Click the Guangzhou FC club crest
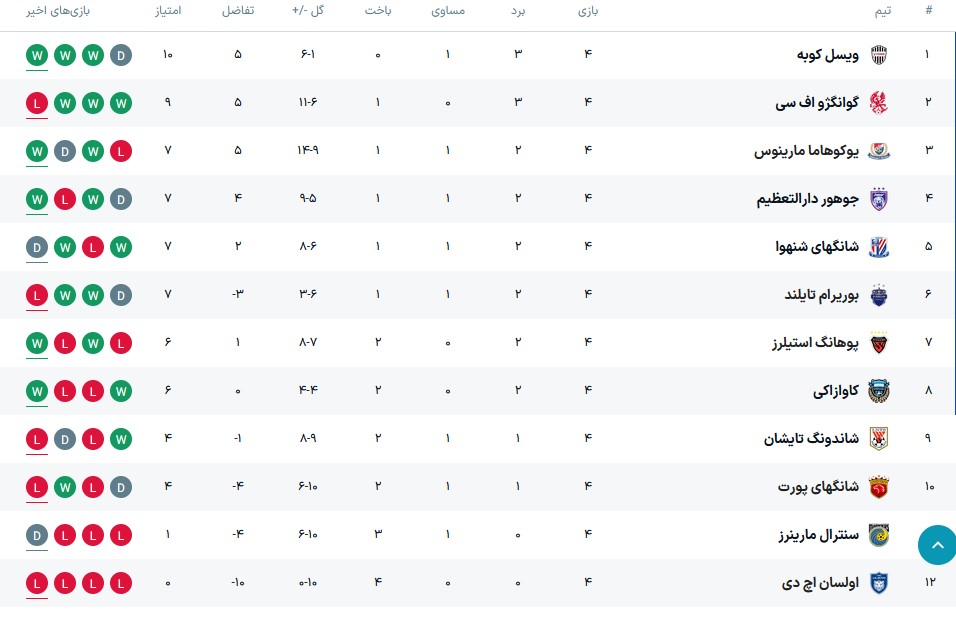Viewport: 956px width, 624px height. coord(878,103)
